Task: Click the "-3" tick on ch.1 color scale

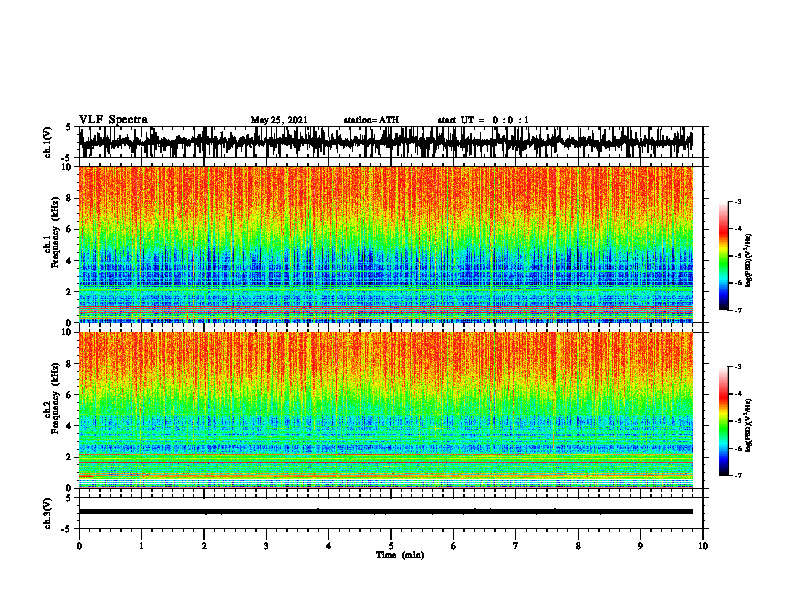Action: [x=737, y=202]
